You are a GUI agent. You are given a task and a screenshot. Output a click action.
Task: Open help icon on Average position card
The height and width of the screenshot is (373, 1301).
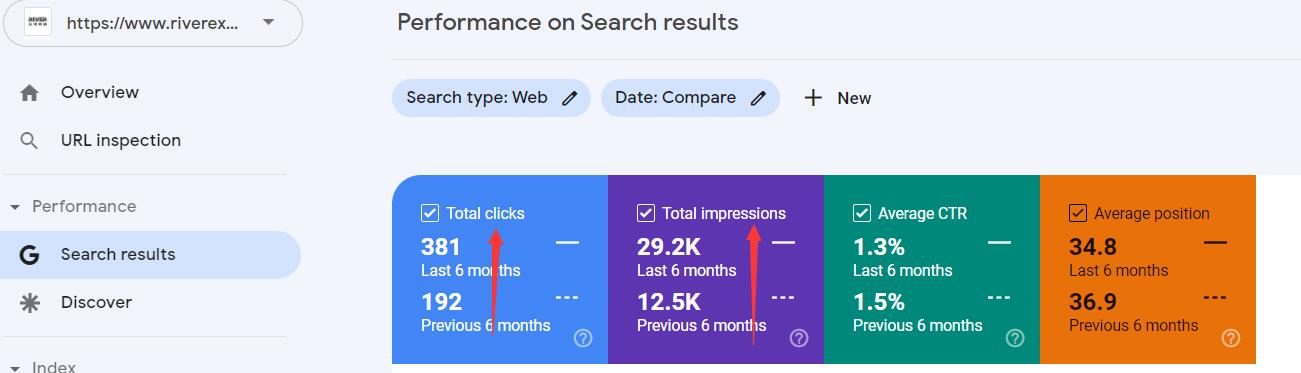click(x=1231, y=338)
